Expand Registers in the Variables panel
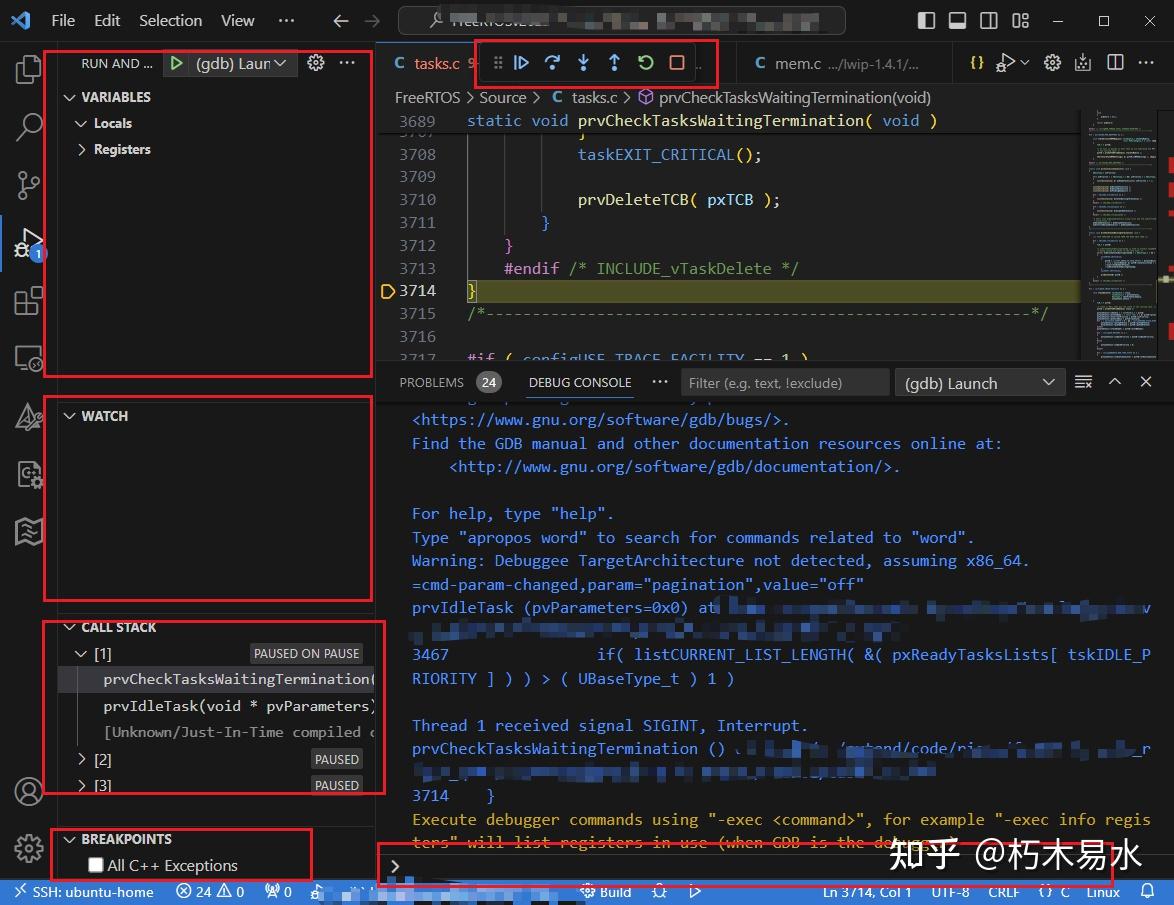Image resolution: width=1174 pixels, height=905 pixels. point(82,149)
